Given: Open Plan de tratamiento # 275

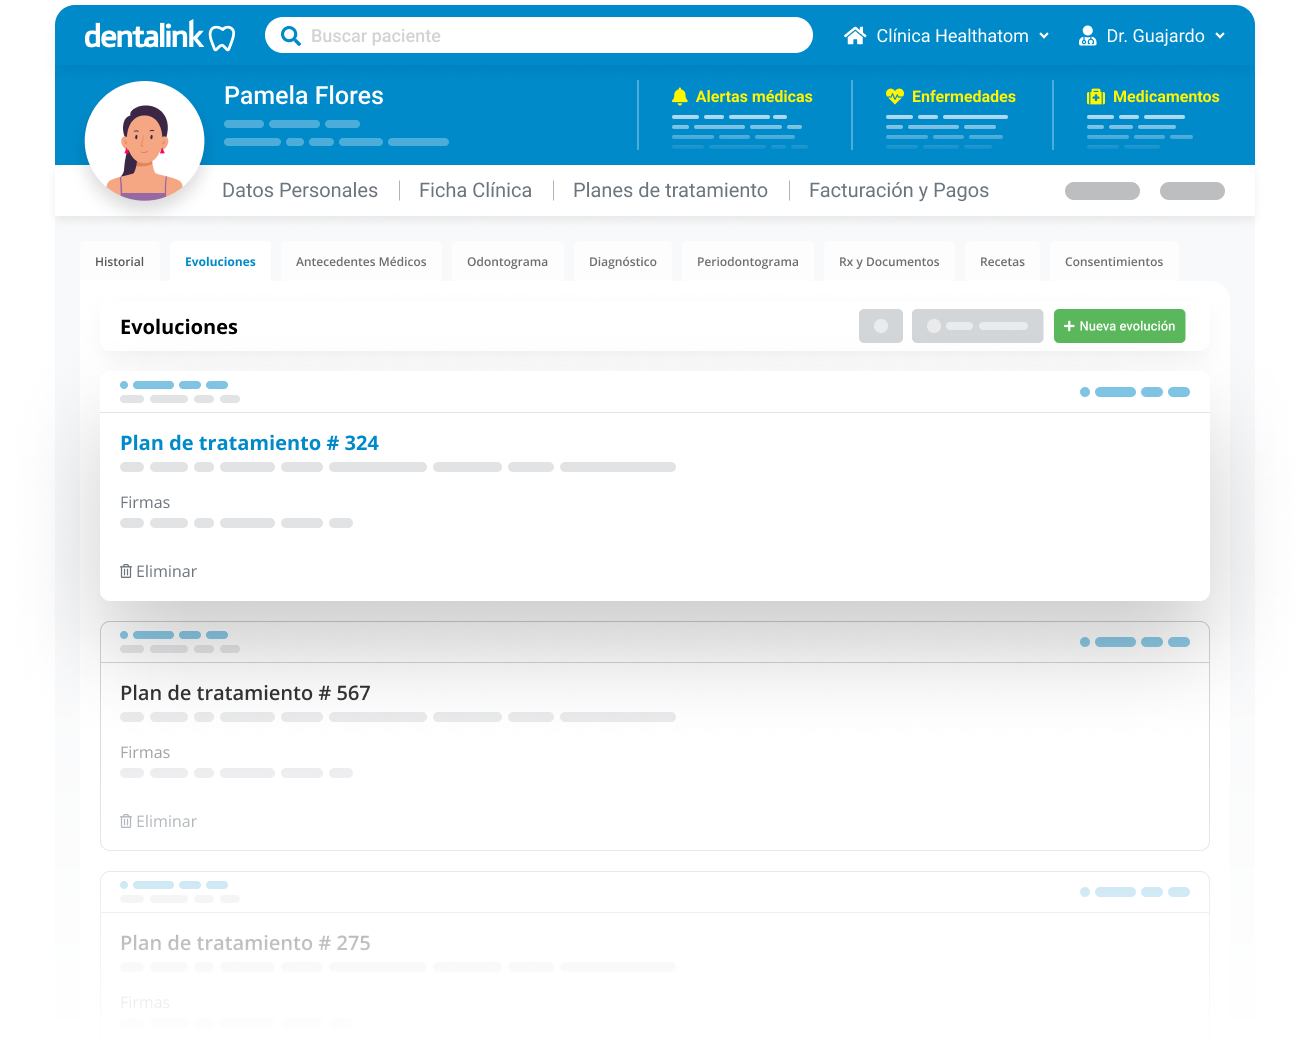Looking at the screenshot, I should [245, 943].
